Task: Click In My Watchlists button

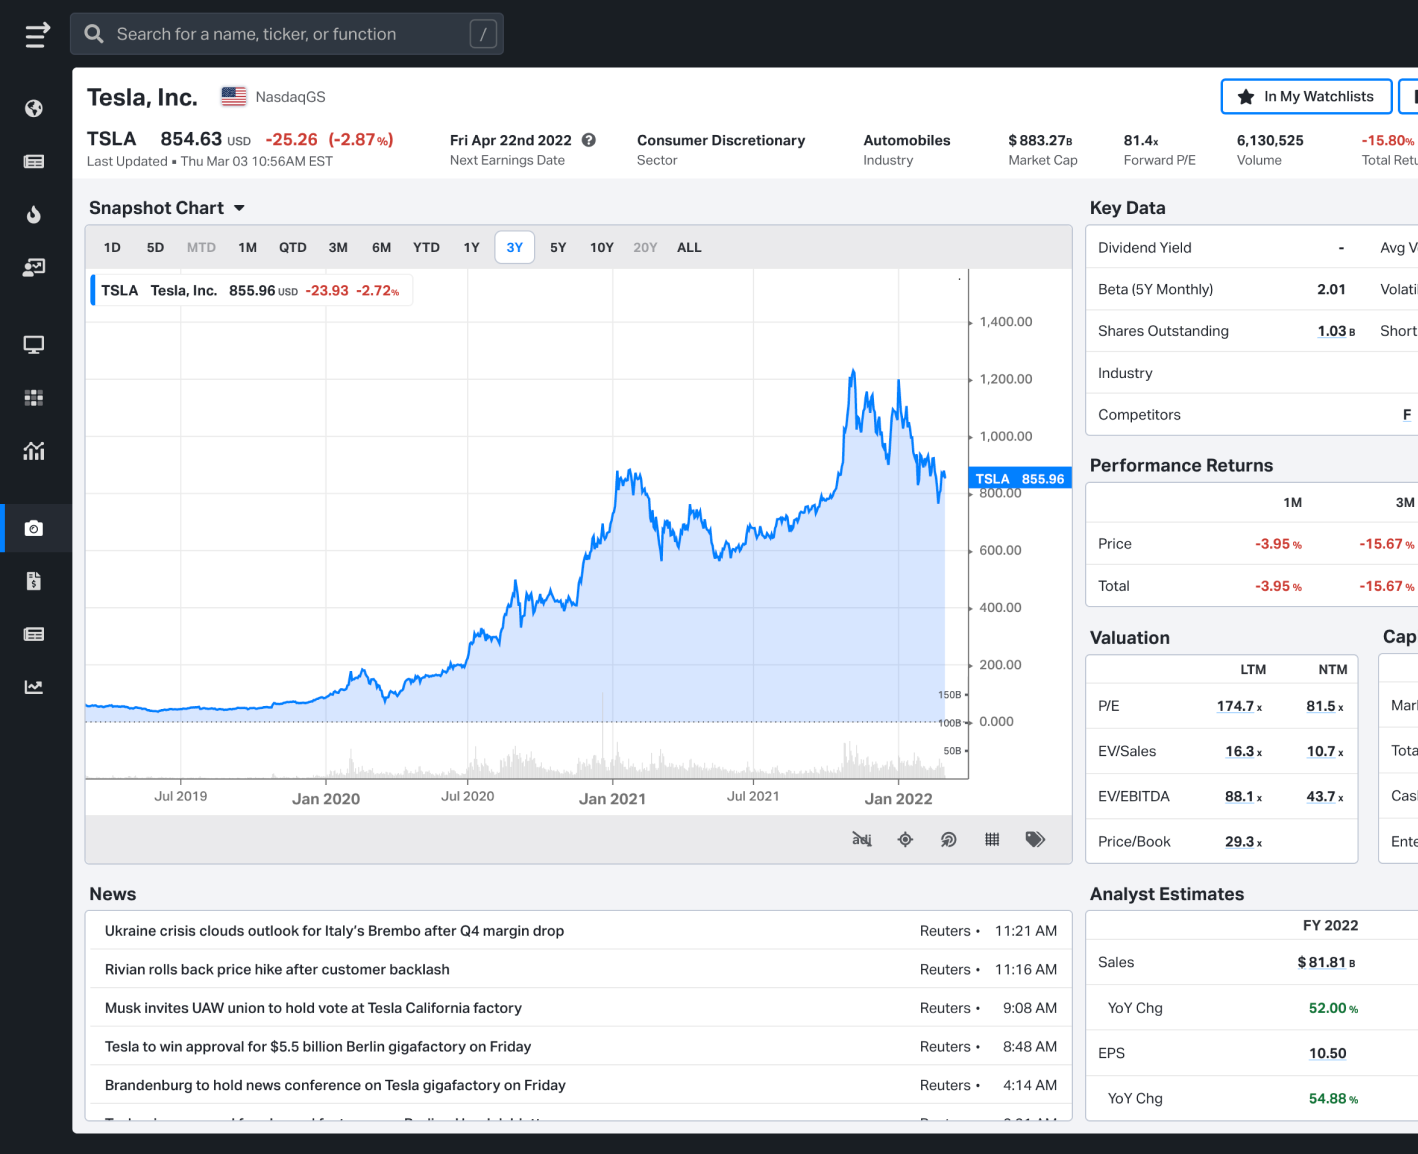Action: tap(1306, 97)
